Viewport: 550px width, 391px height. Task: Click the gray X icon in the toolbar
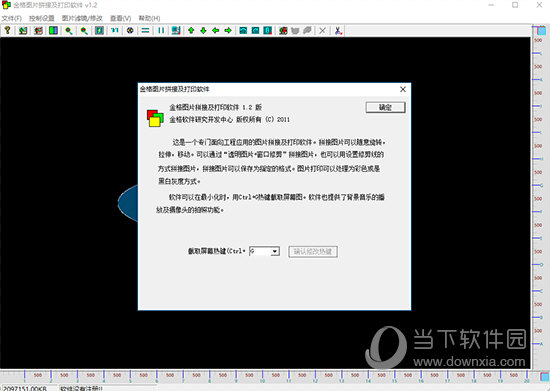(323, 31)
